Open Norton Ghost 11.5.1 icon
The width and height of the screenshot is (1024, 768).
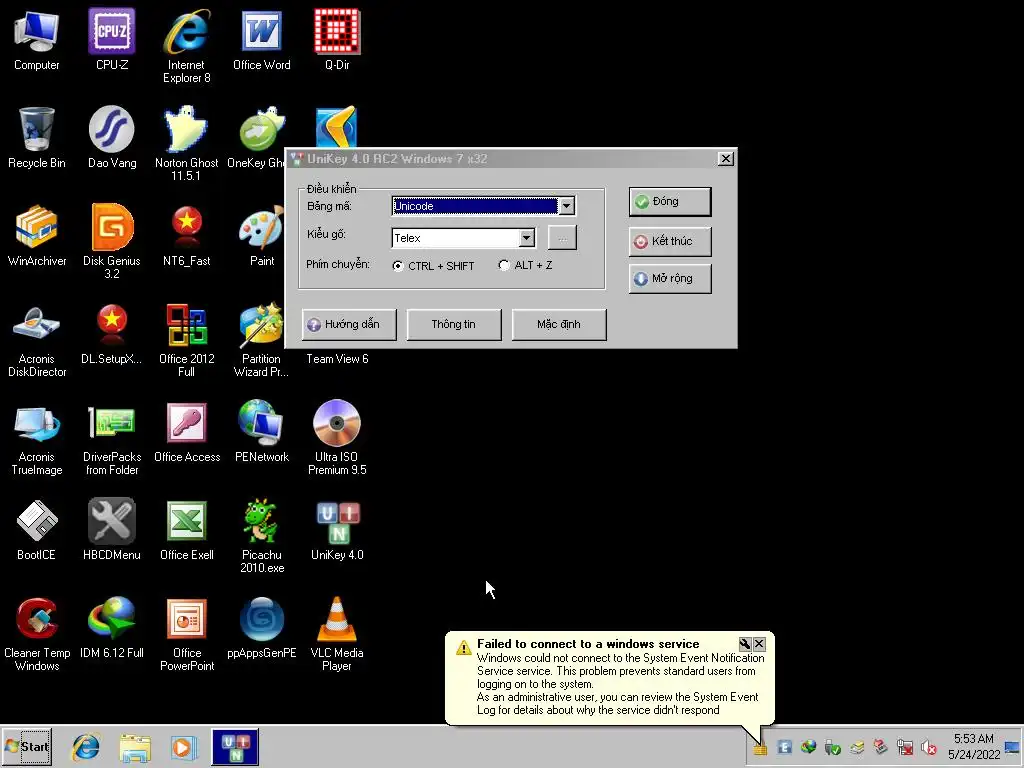187,144
